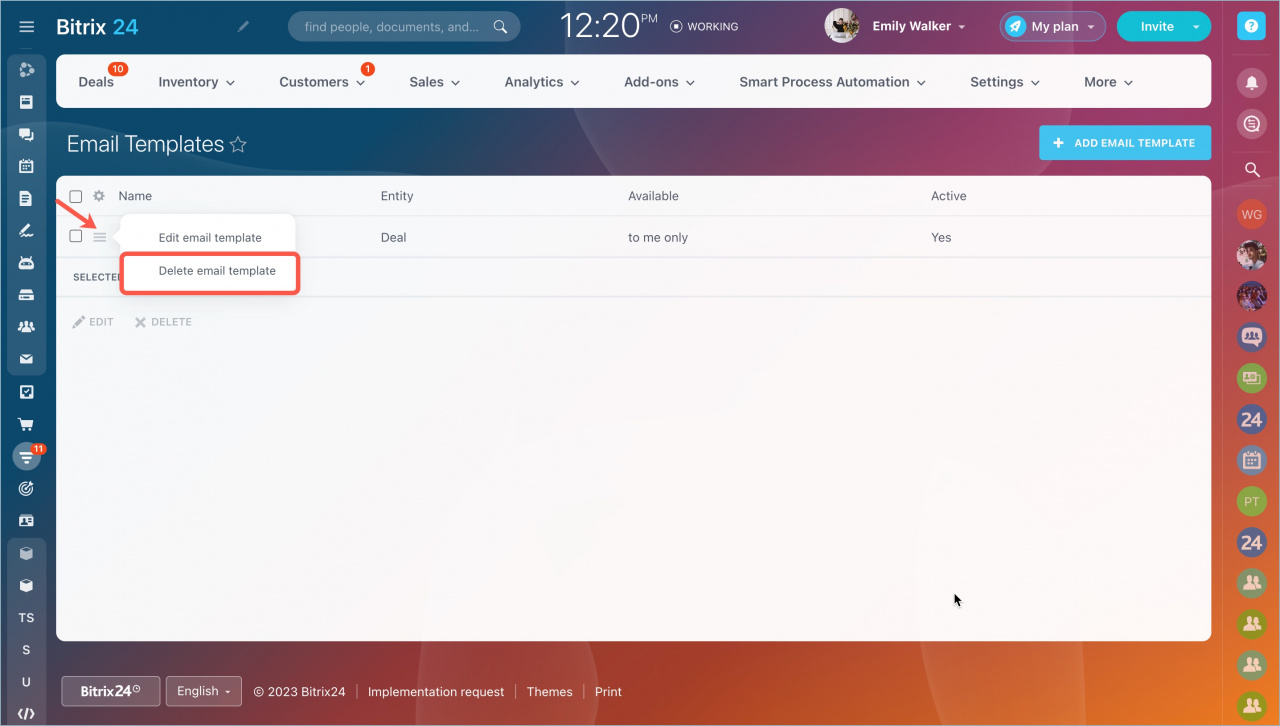This screenshot has height=726, width=1280.
Task: Click the Print link in footer
Action: pos(608,692)
